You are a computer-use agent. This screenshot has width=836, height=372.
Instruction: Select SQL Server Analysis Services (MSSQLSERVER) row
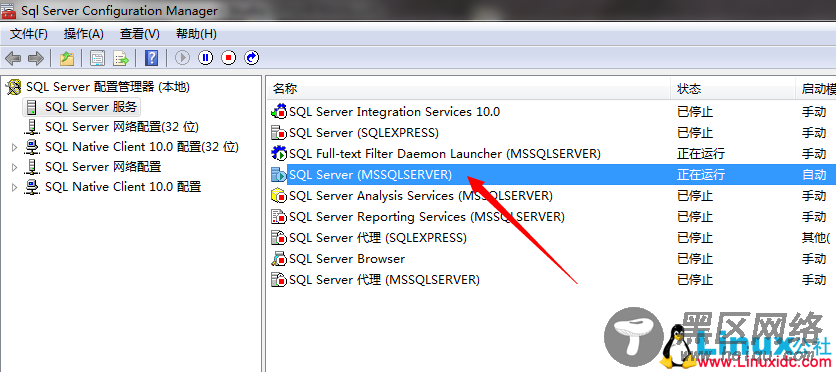coord(551,196)
